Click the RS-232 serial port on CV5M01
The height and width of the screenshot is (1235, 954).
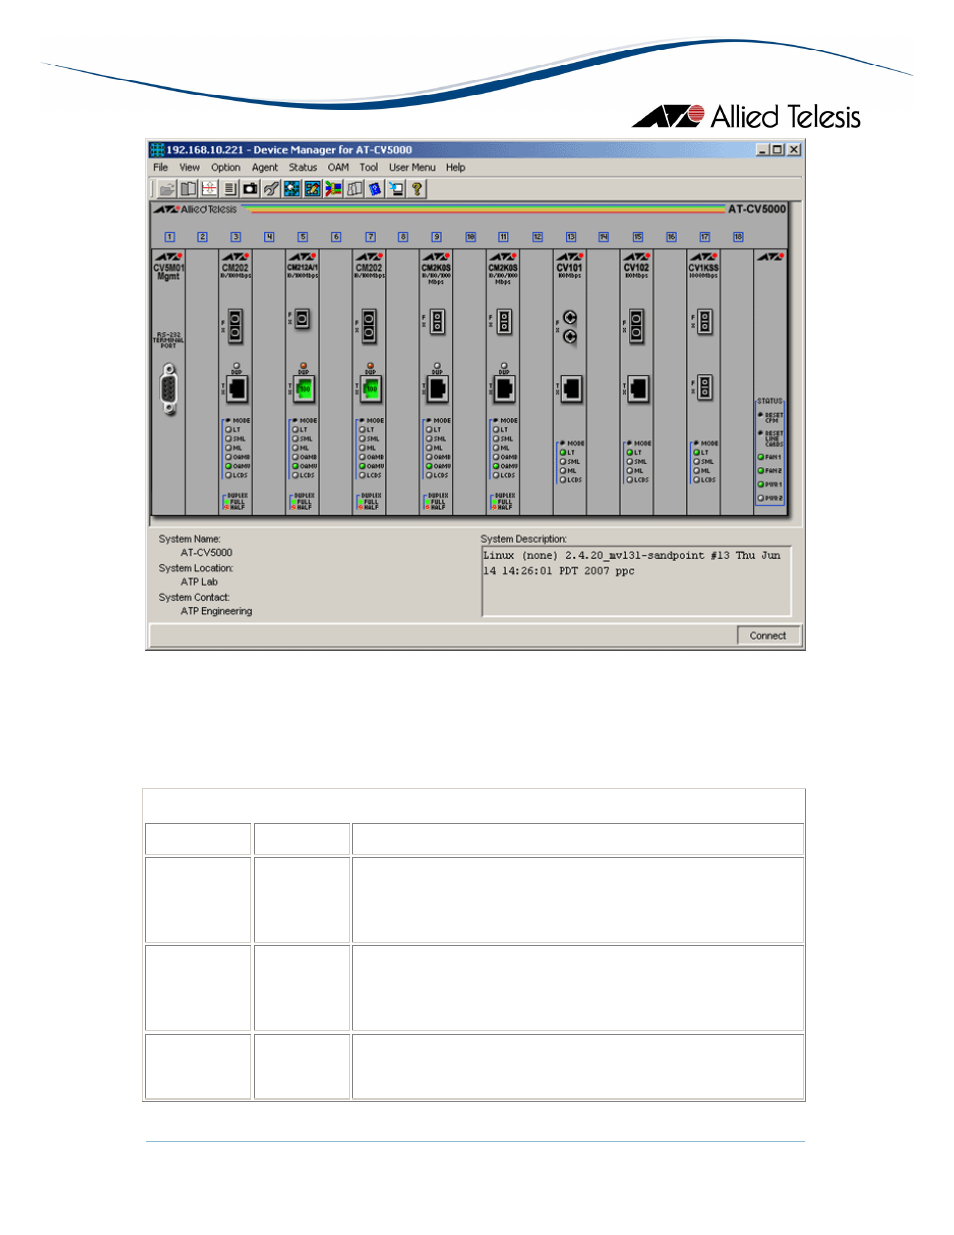pyautogui.click(x=168, y=388)
